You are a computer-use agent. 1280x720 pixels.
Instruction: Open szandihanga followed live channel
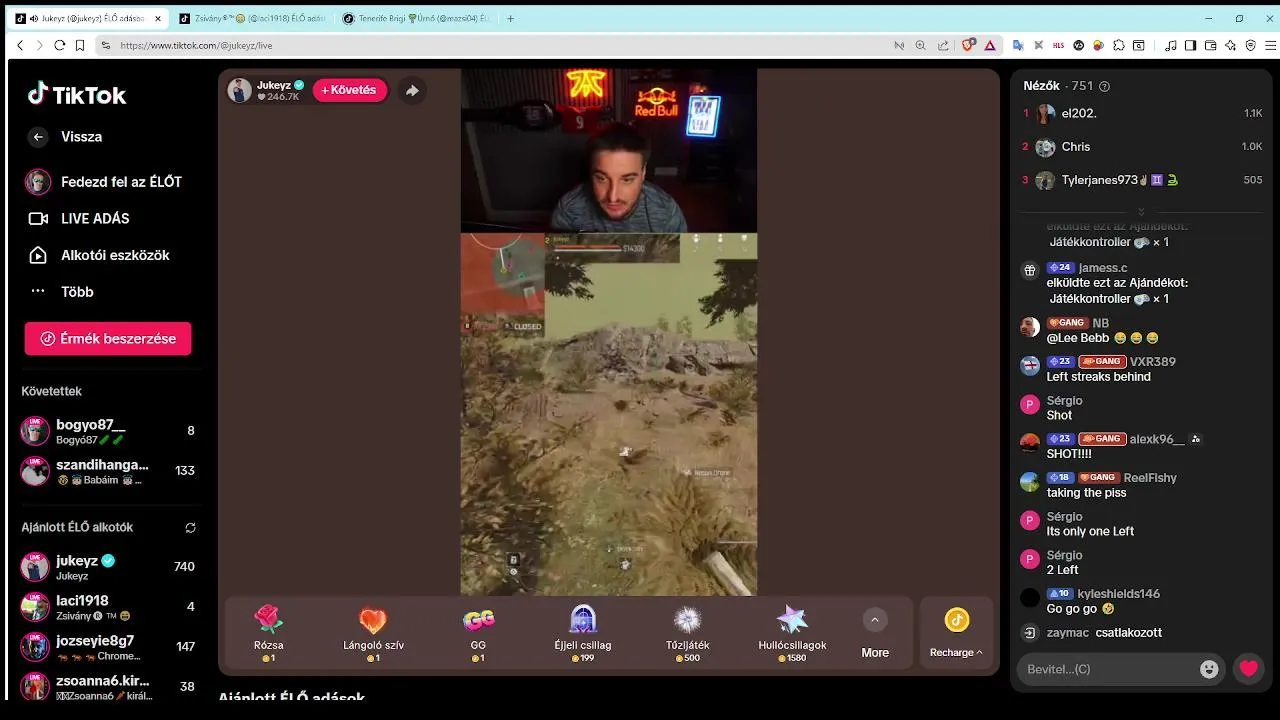click(108, 471)
